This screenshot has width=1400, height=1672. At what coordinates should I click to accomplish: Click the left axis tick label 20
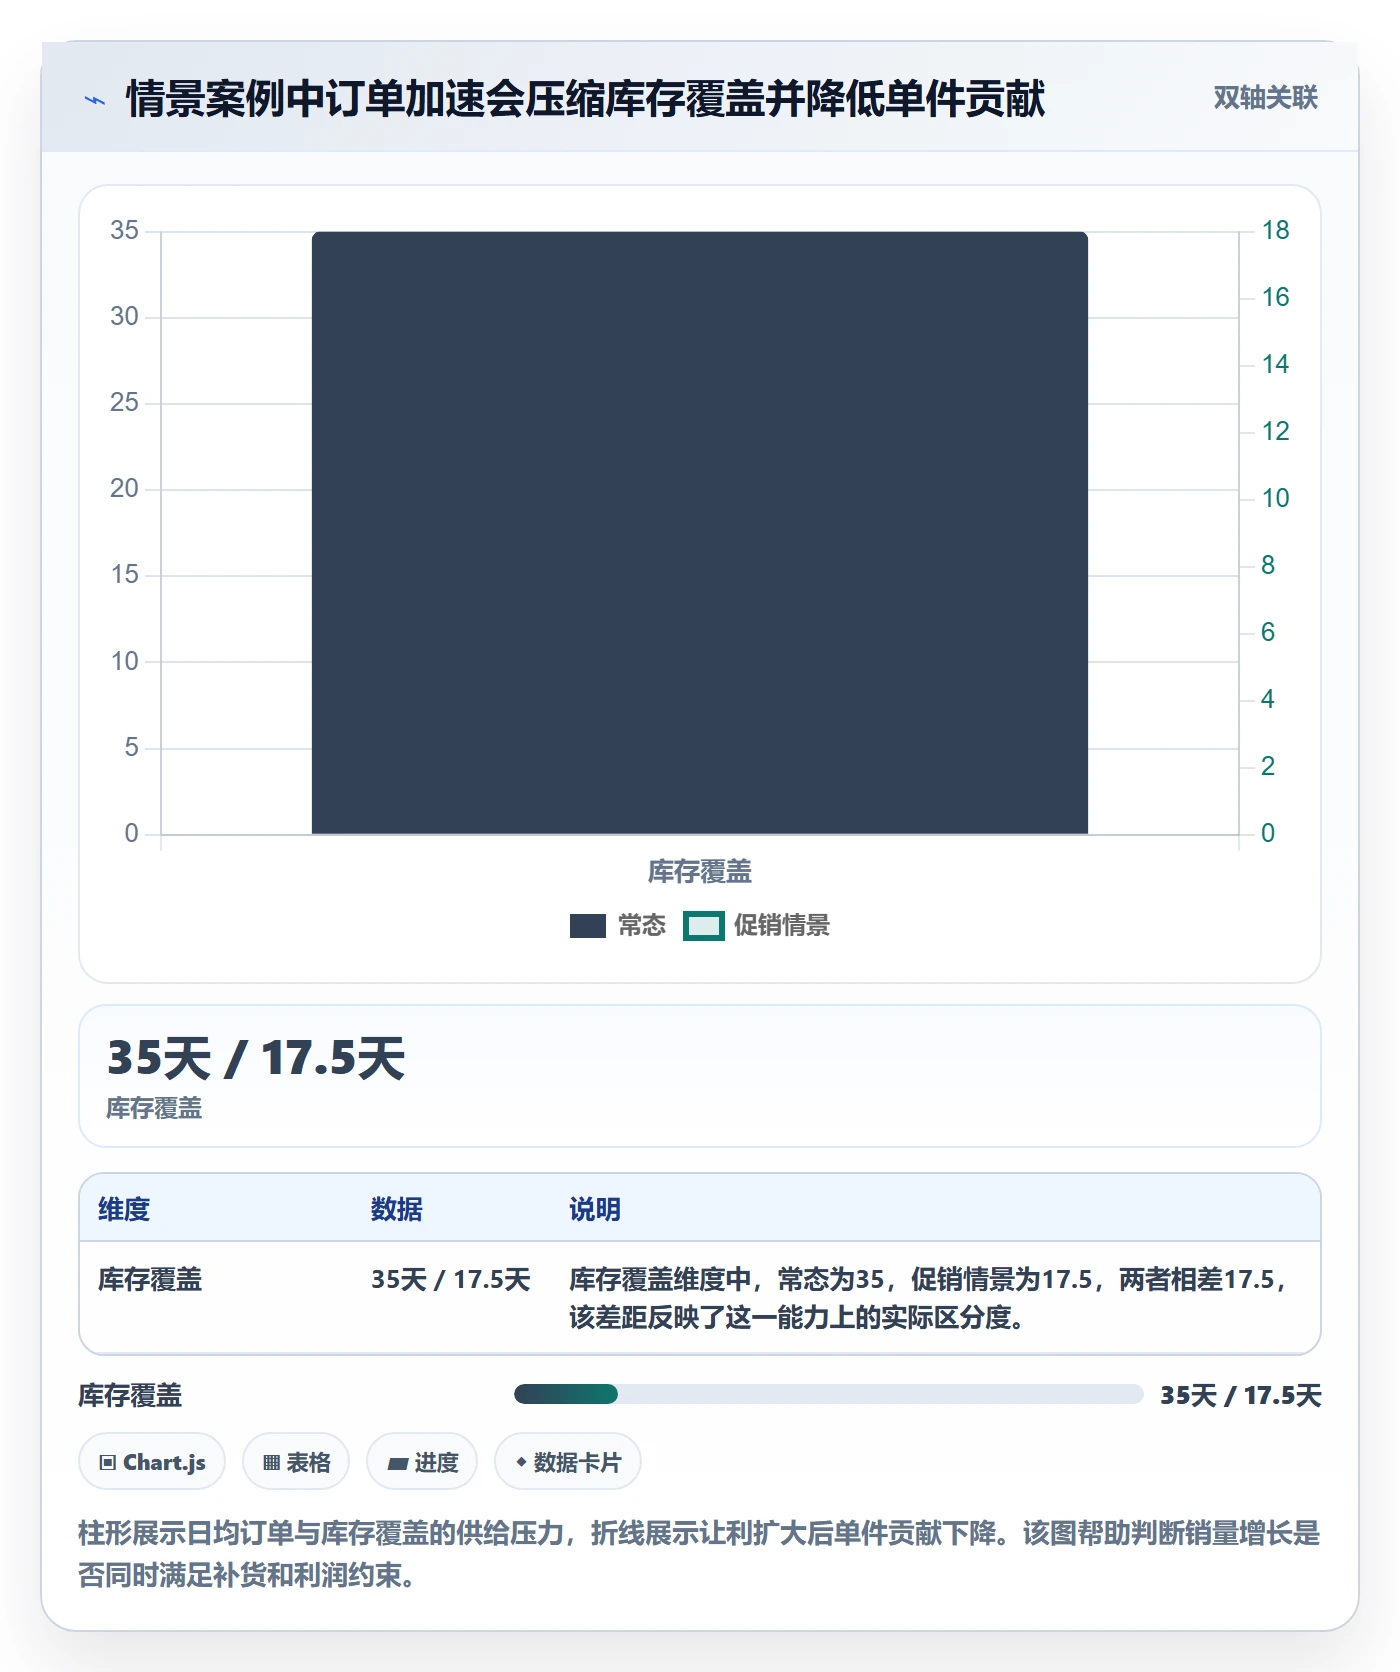pos(125,488)
